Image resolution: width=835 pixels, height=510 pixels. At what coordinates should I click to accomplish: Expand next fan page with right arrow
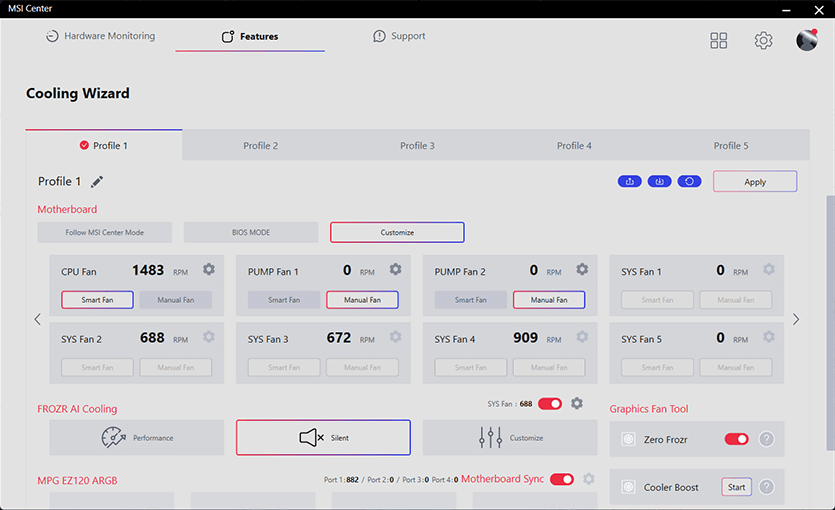(796, 320)
